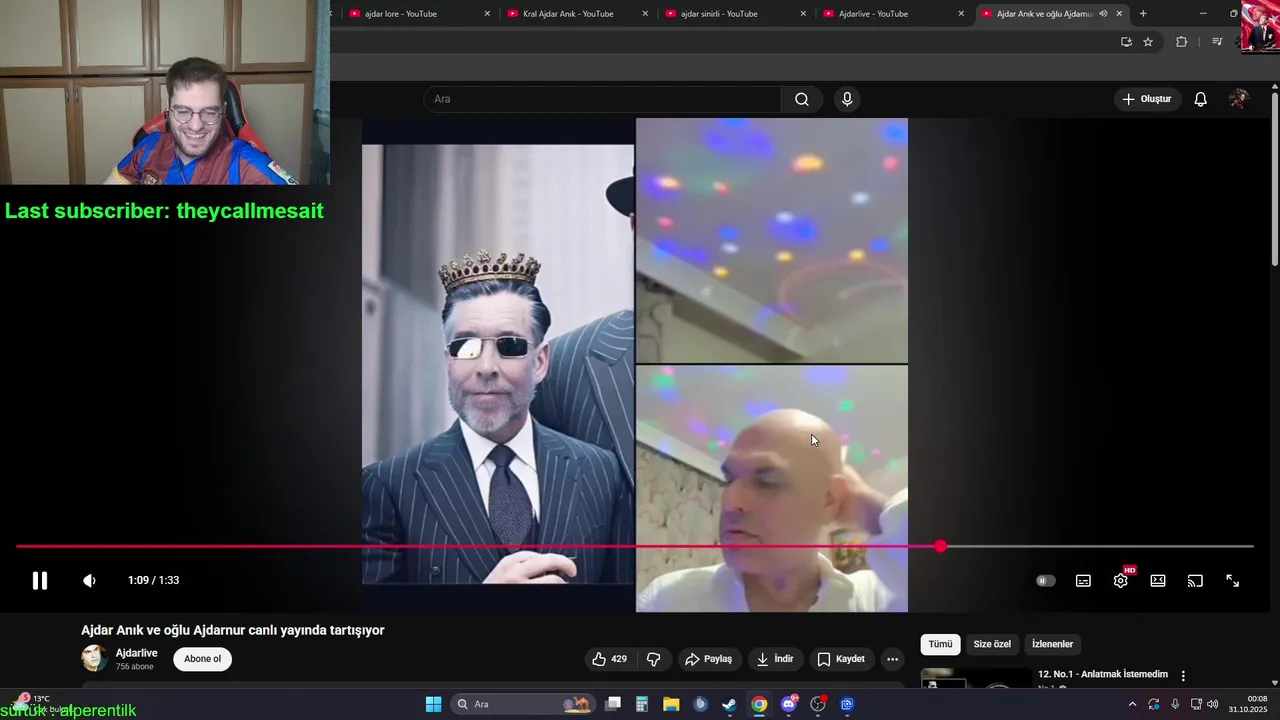Like the video with 429 likes
This screenshot has width=1280, height=720.
[609, 659]
